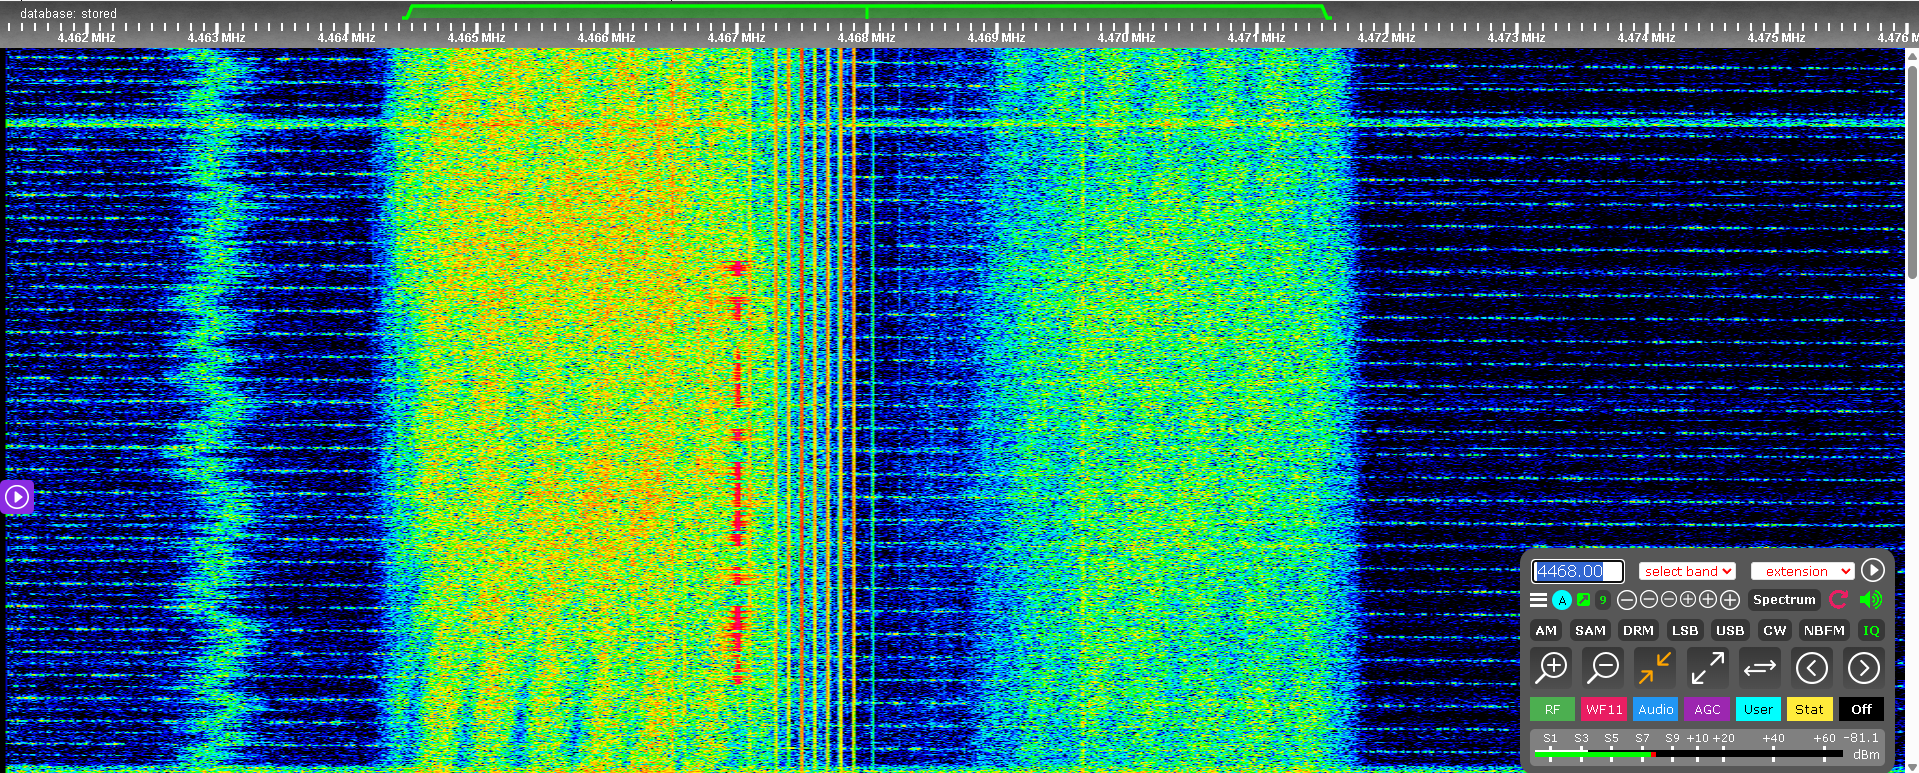
Task: Click the '4.463 MHz' scale label
Action: coord(216,38)
